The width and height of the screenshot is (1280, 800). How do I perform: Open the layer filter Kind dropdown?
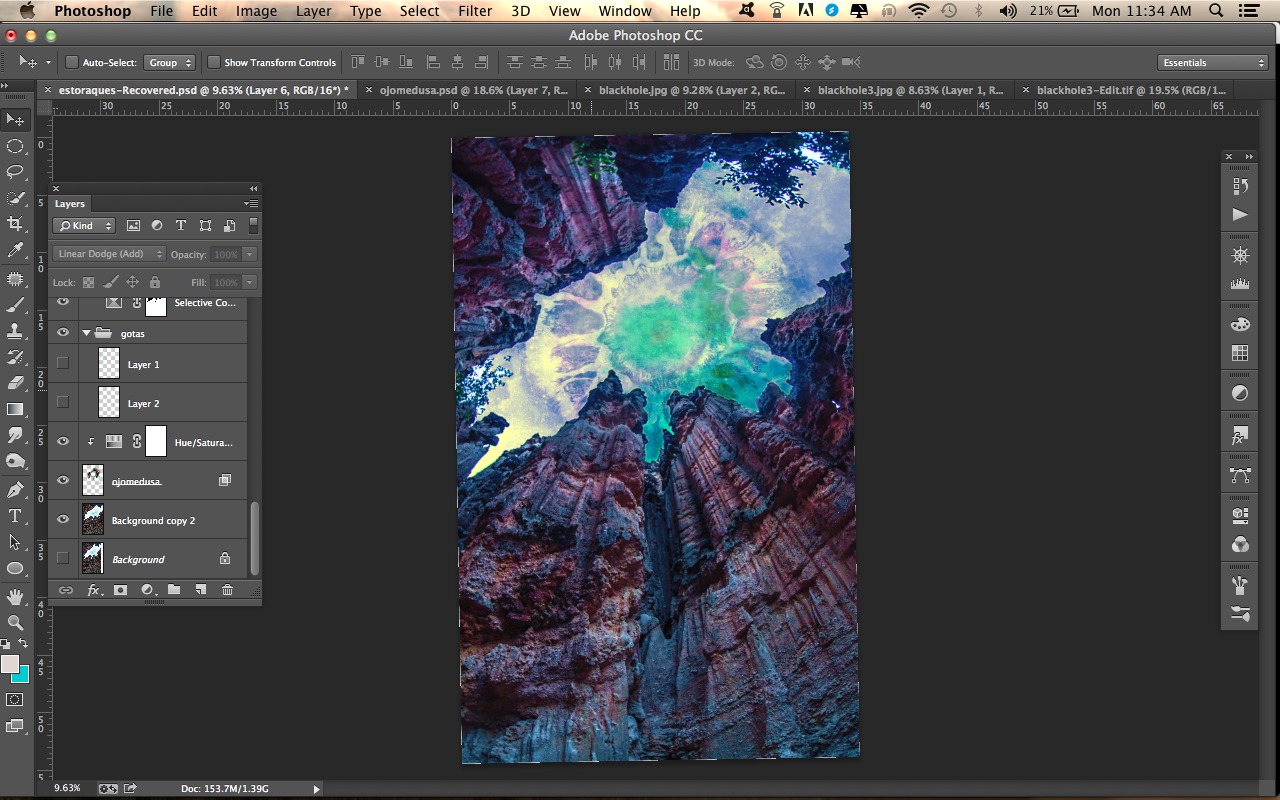coord(85,226)
